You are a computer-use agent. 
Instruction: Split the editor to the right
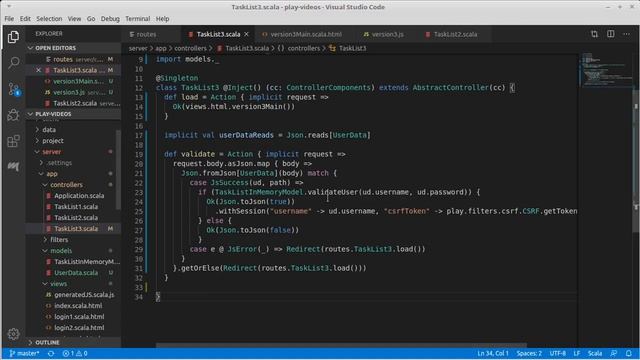[611, 34]
